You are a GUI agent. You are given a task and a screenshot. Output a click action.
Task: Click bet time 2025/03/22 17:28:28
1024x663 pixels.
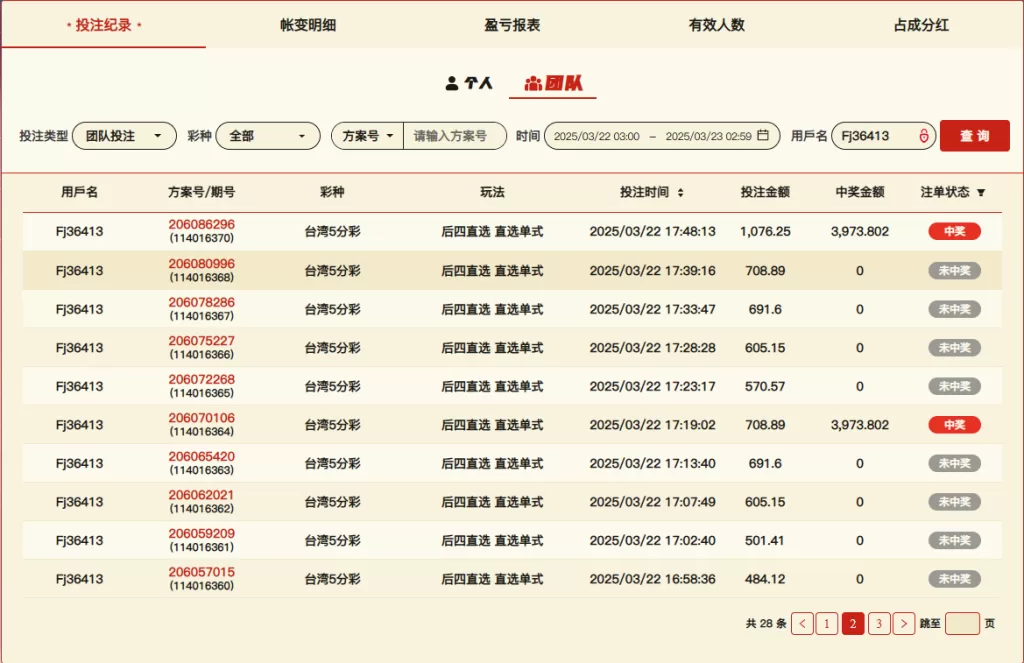(652, 348)
